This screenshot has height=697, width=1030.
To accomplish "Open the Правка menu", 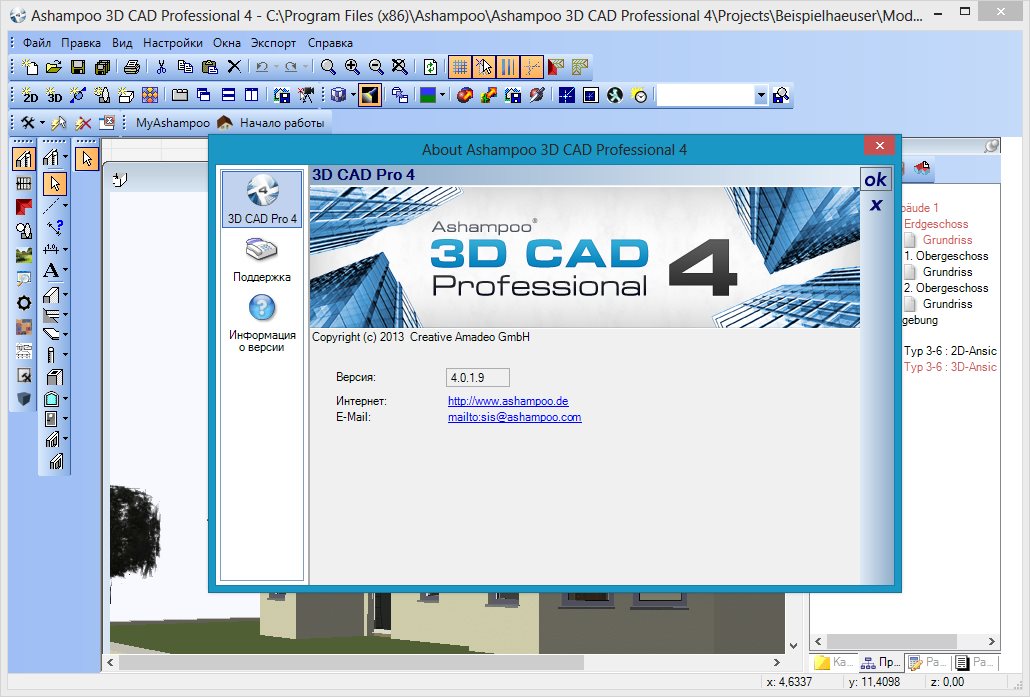I will (81, 43).
